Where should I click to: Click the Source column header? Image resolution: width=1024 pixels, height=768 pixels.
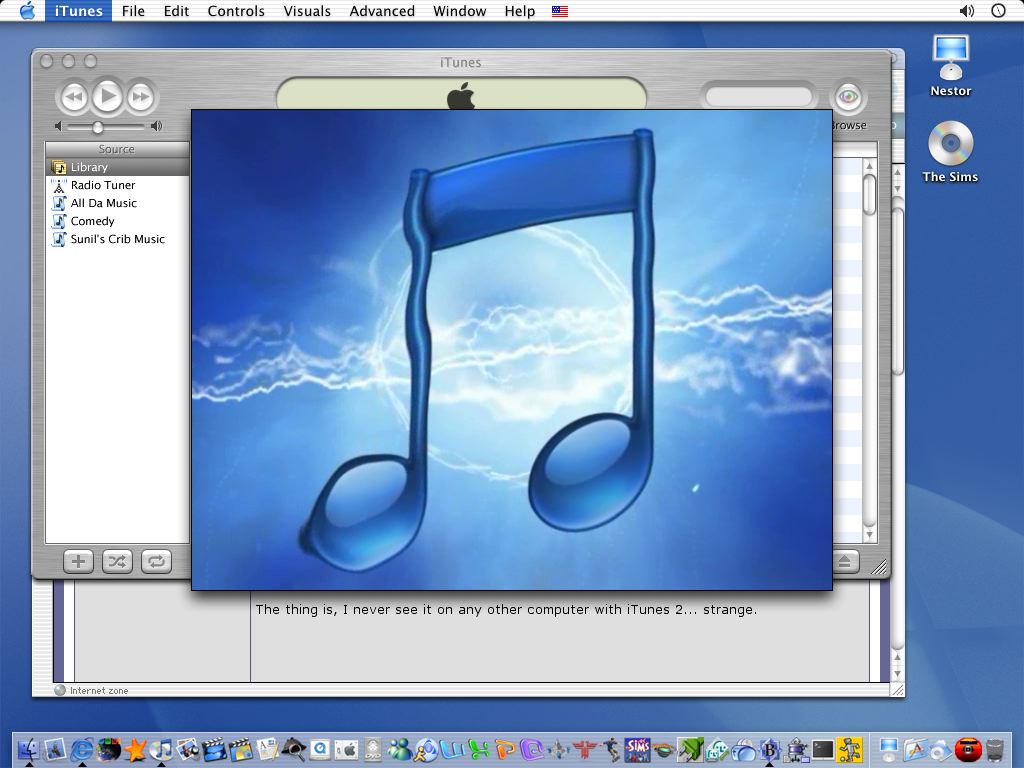pos(117,149)
